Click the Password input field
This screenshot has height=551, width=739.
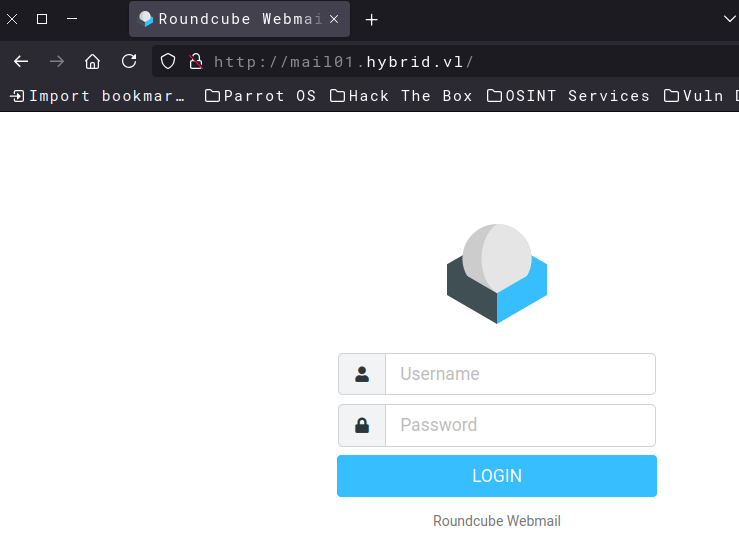point(520,425)
